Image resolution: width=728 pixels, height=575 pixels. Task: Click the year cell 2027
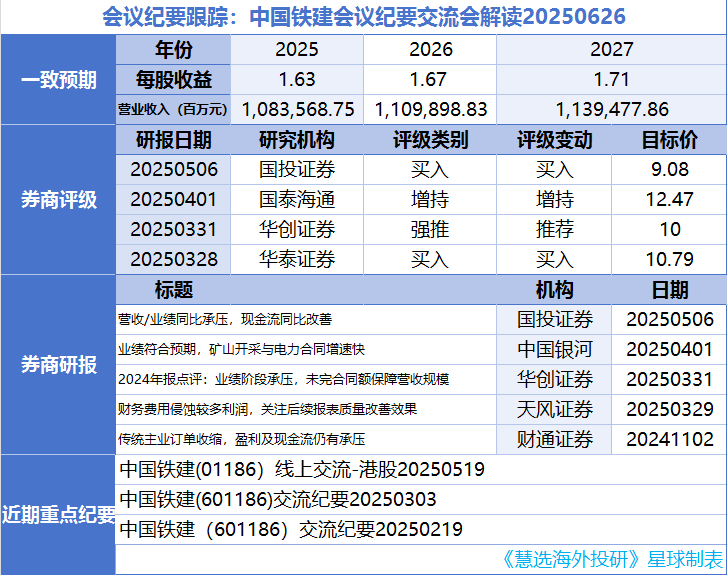[x=611, y=49]
